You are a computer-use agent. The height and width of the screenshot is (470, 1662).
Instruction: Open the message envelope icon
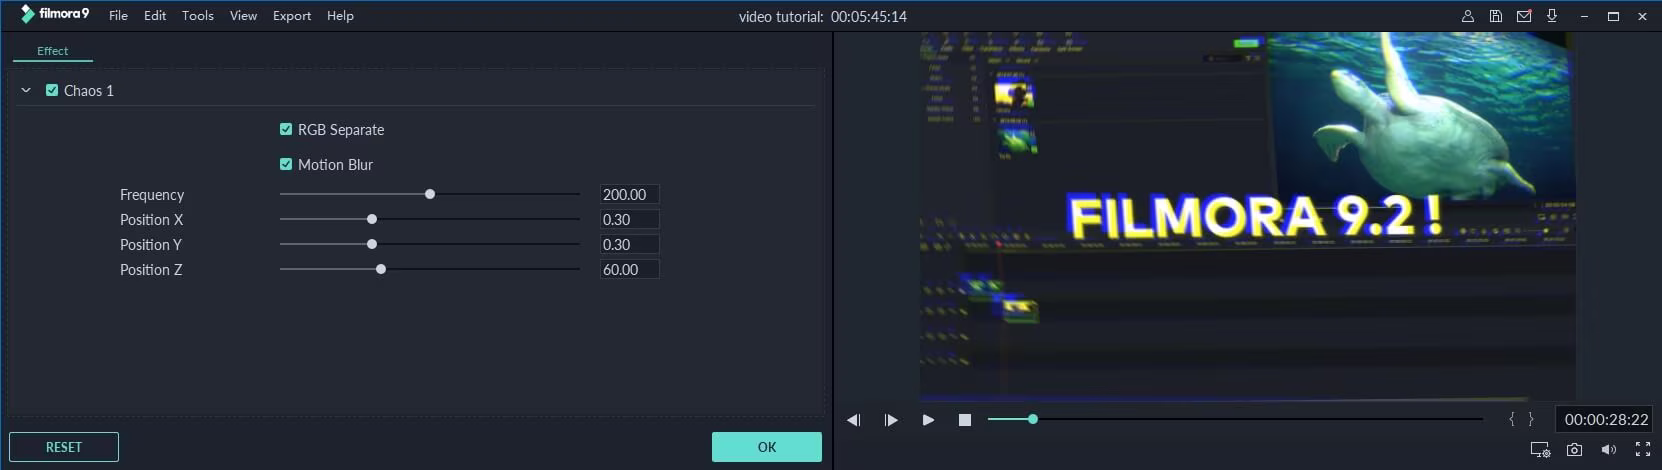tap(1524, 16)
